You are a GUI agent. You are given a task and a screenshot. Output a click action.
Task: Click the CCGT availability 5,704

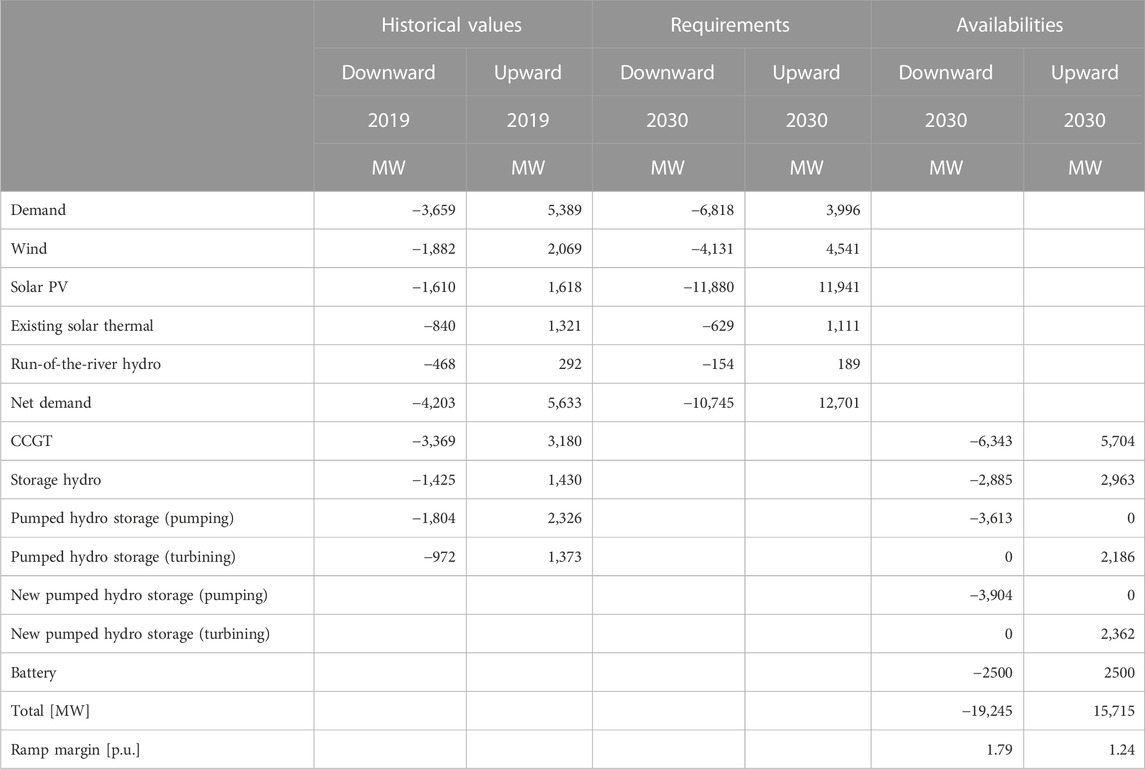1116,442
